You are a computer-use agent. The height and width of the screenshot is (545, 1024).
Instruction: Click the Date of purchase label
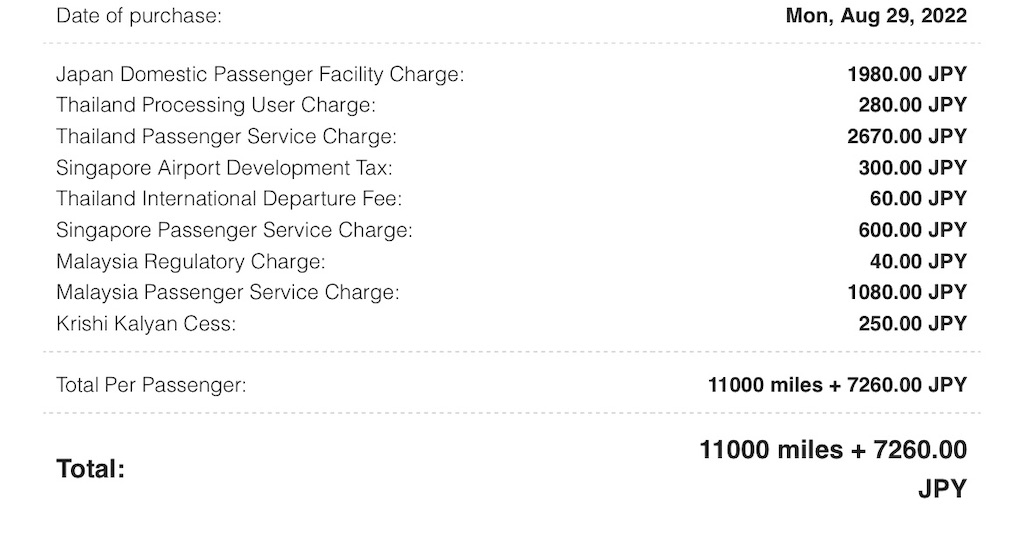(139, 16)
